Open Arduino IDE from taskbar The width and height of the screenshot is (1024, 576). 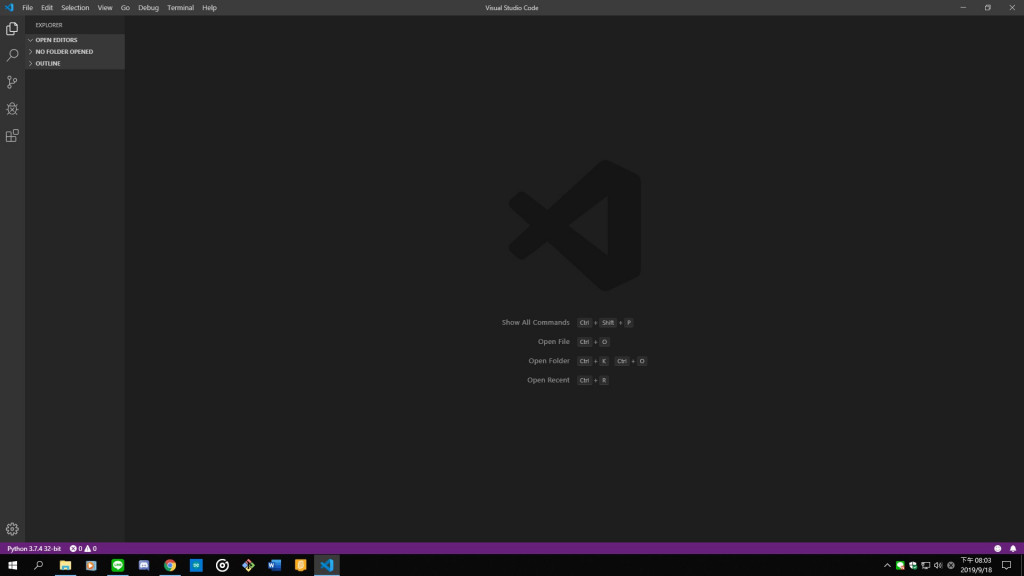coord(196,566)
